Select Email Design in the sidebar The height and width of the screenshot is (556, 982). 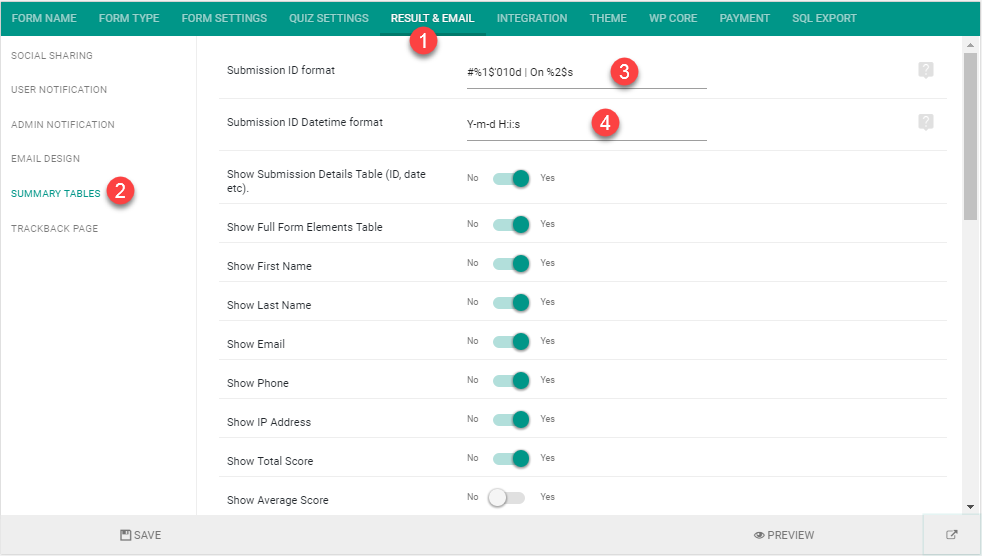point(46,158)
